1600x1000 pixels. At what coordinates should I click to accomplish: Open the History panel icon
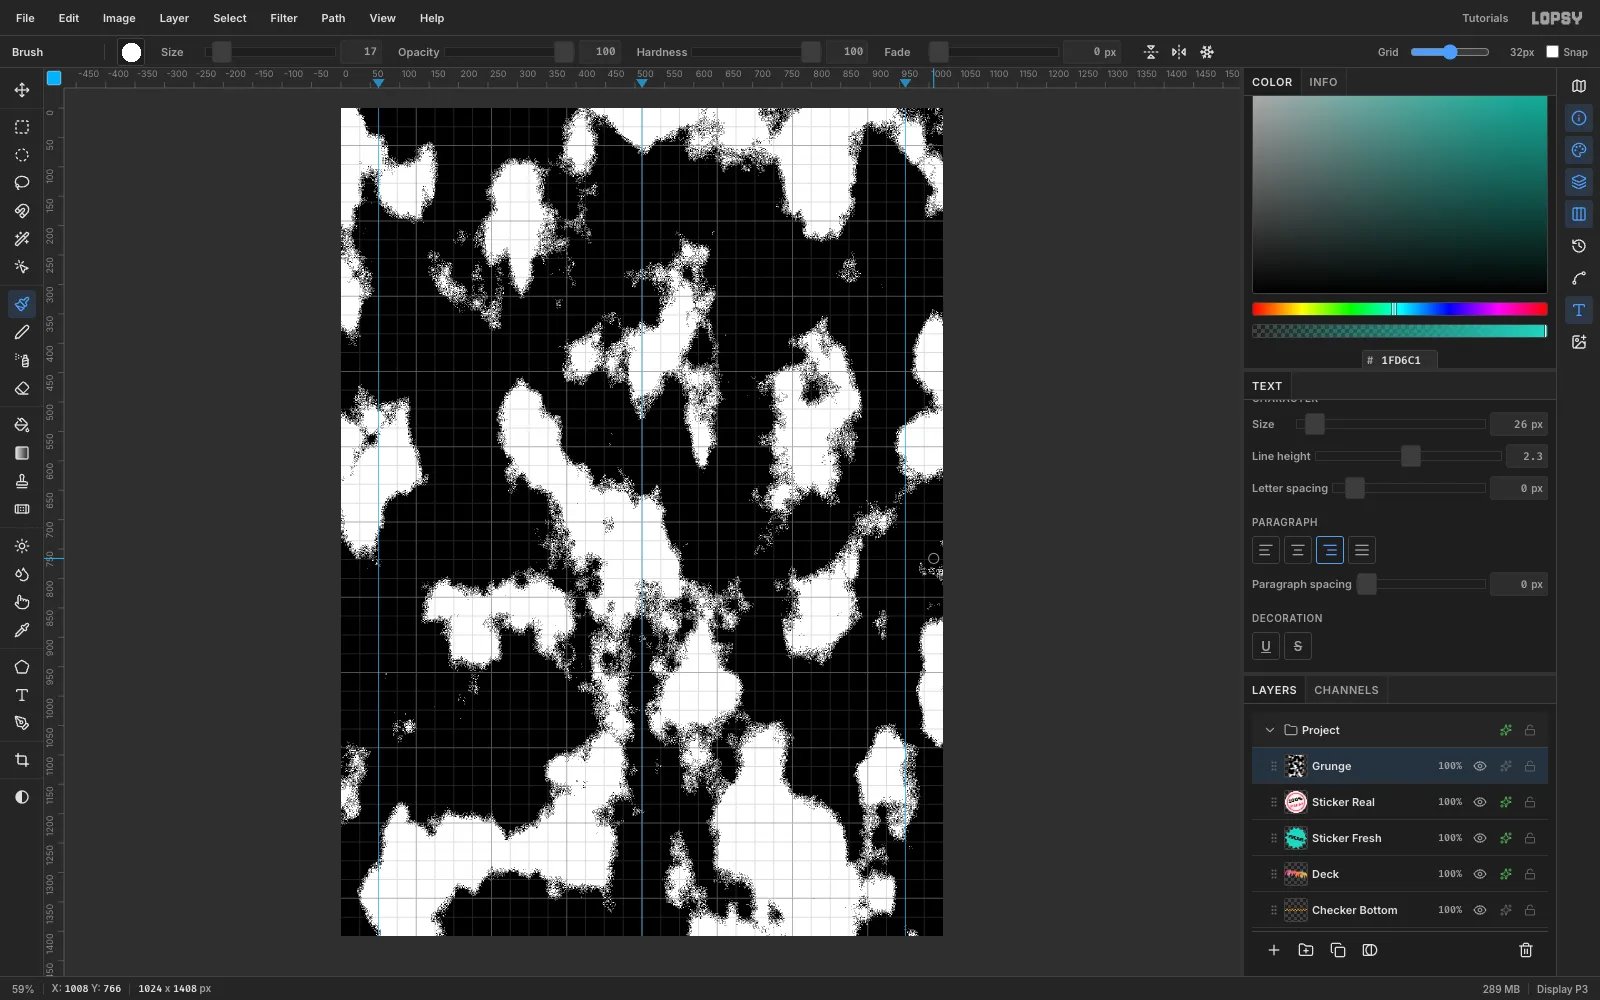pos(1579,246)
